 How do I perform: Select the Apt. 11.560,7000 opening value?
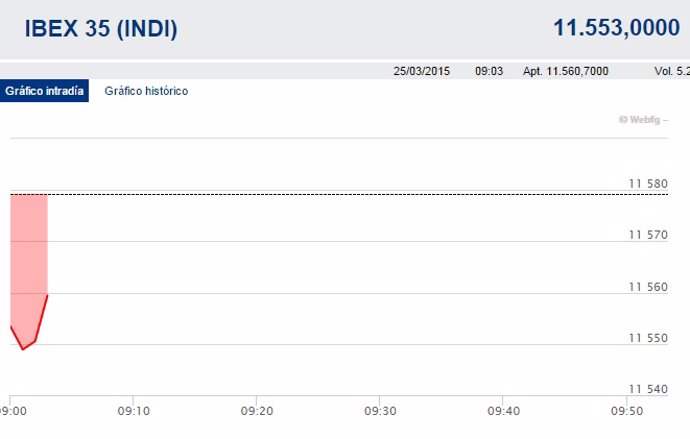click(565, 71)
